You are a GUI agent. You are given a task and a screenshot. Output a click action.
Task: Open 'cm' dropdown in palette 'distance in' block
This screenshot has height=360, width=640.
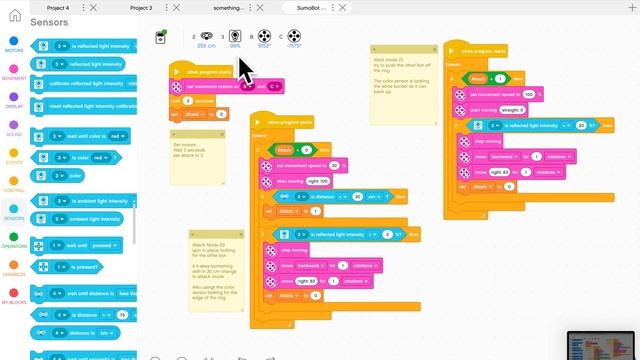click(x=106, y=333)
